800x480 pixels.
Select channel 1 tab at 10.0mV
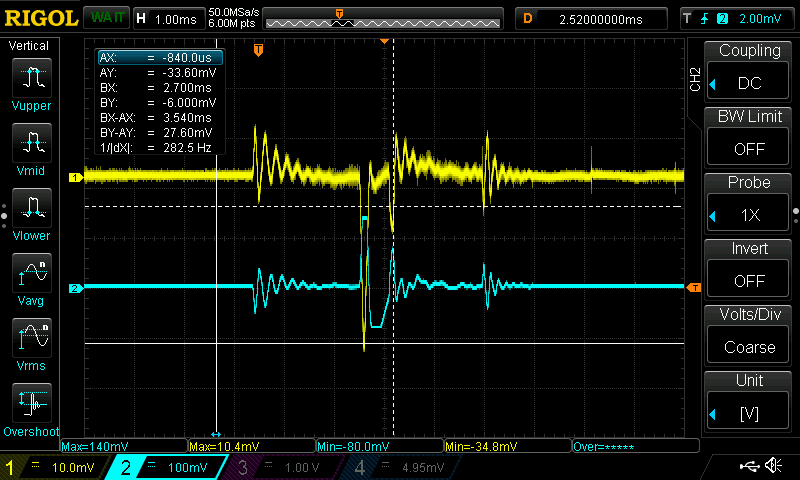[x=55, y=467]
